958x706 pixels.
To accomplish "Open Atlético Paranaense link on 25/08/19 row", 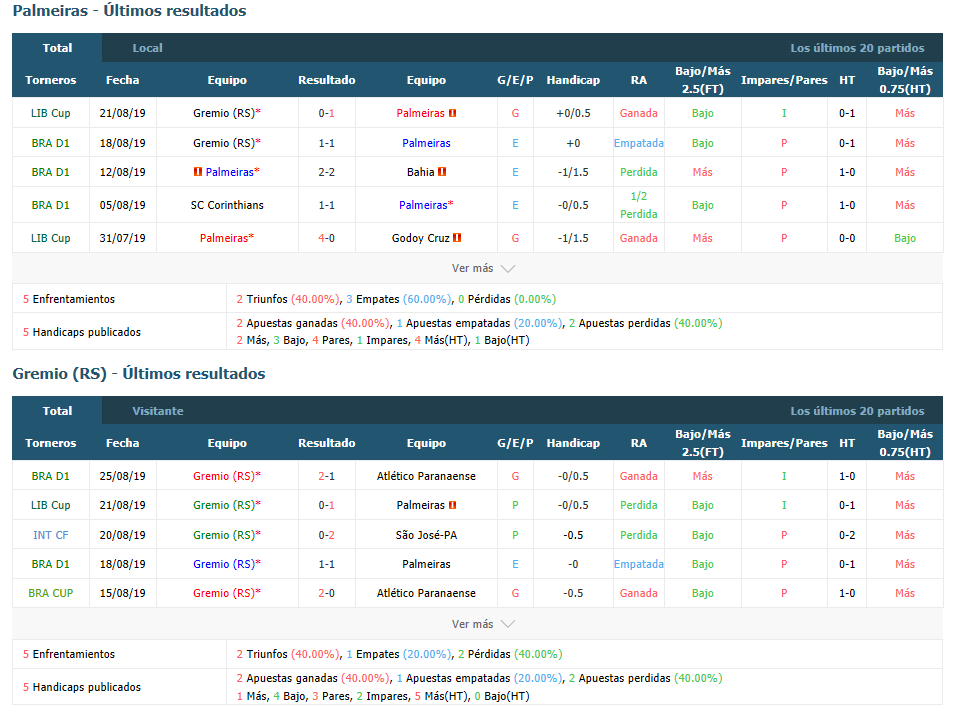I will (x=426, y=476).
